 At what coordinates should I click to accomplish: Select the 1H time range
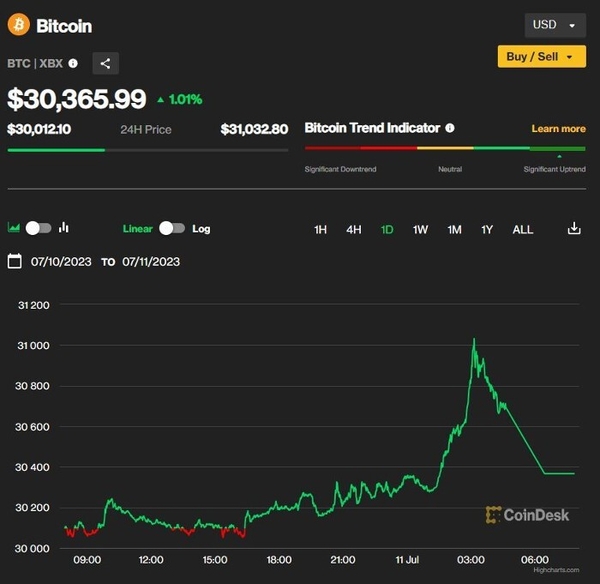pos(320,230)
